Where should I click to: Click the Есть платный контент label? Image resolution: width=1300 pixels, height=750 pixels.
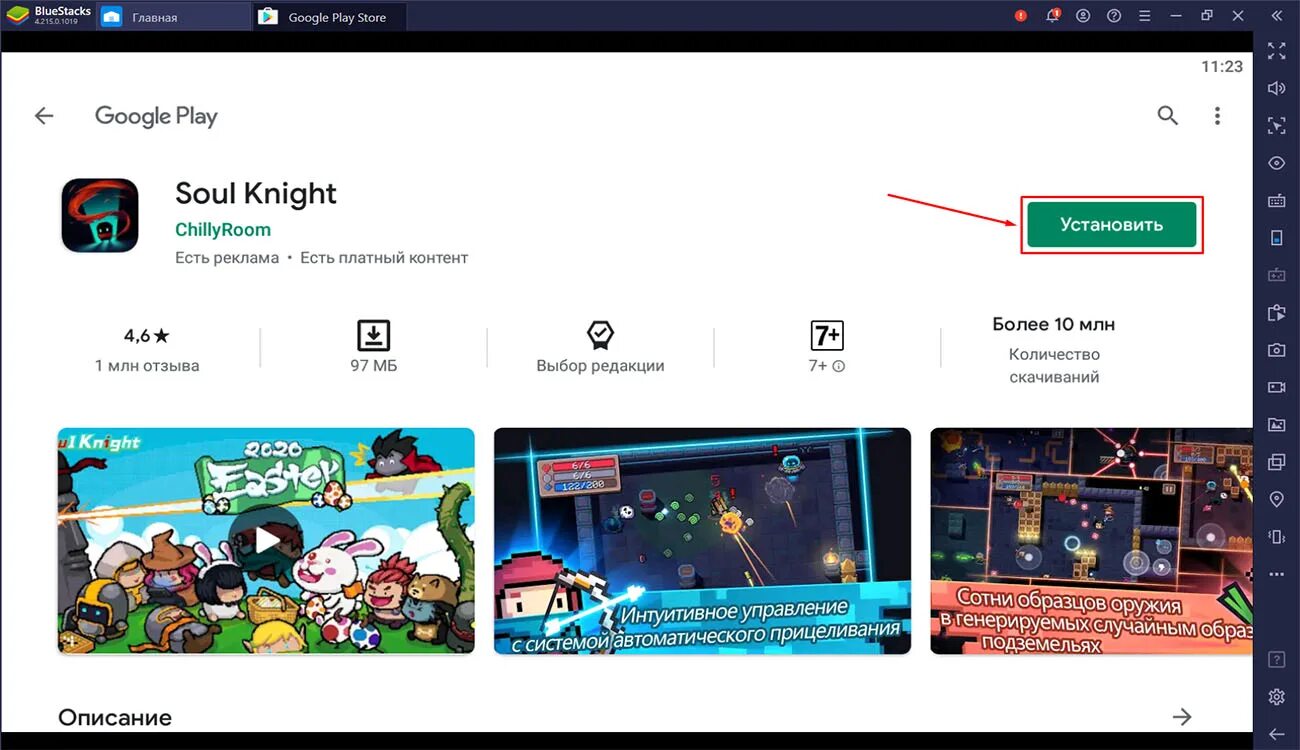(x=384, y=258)
